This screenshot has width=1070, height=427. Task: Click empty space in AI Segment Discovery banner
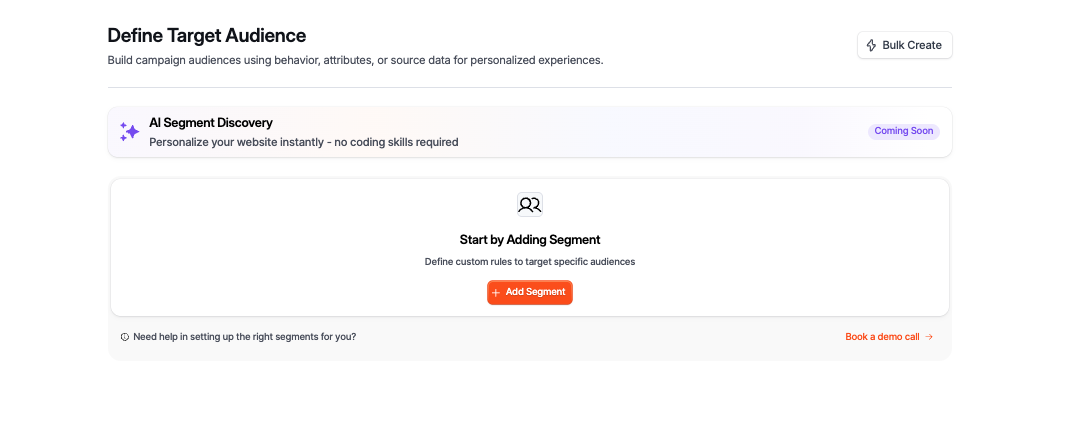(650, 132)
